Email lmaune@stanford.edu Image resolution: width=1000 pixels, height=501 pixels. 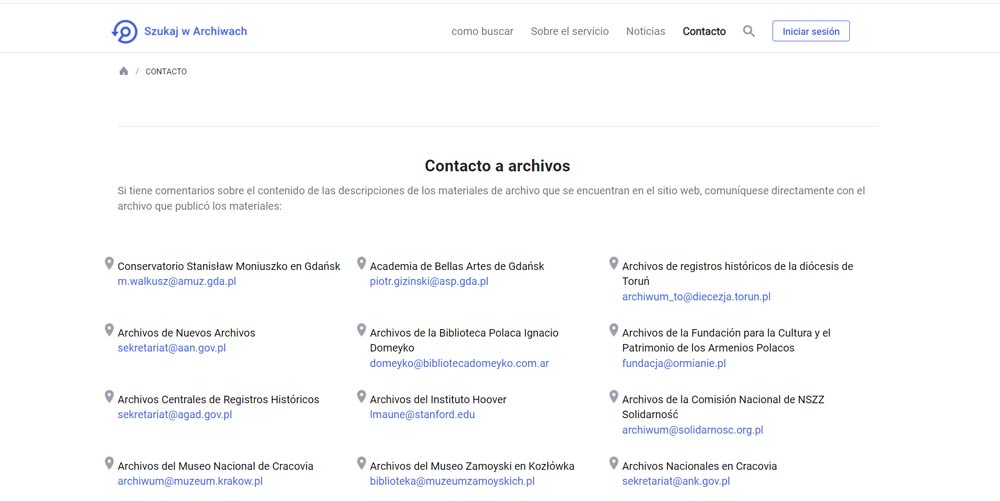pos(422,414)
